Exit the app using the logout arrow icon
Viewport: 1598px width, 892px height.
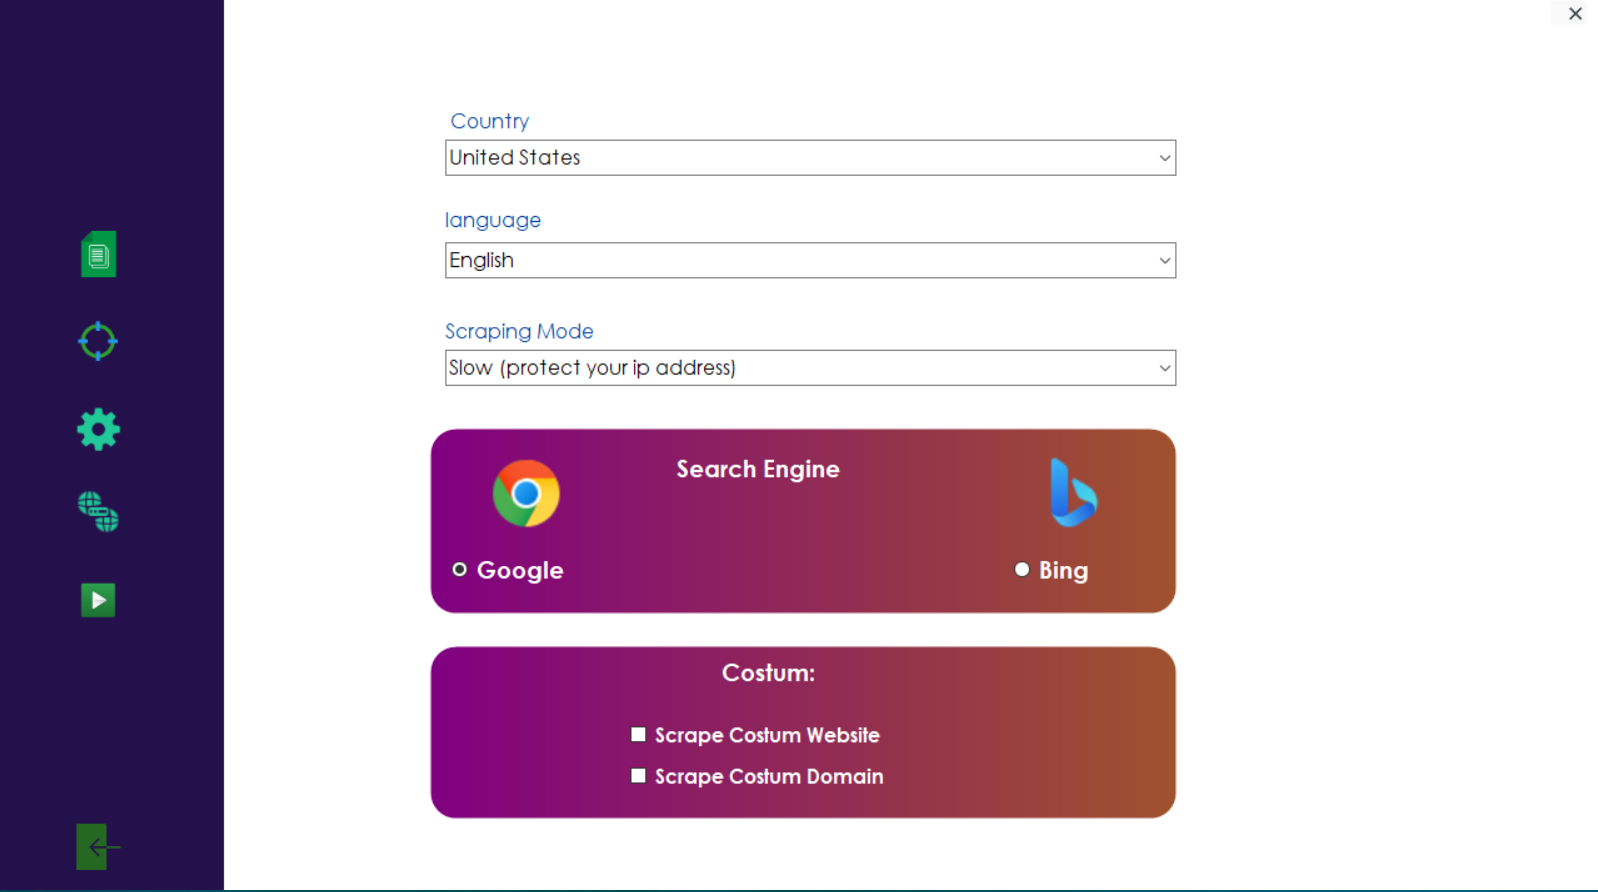[97, 846]
